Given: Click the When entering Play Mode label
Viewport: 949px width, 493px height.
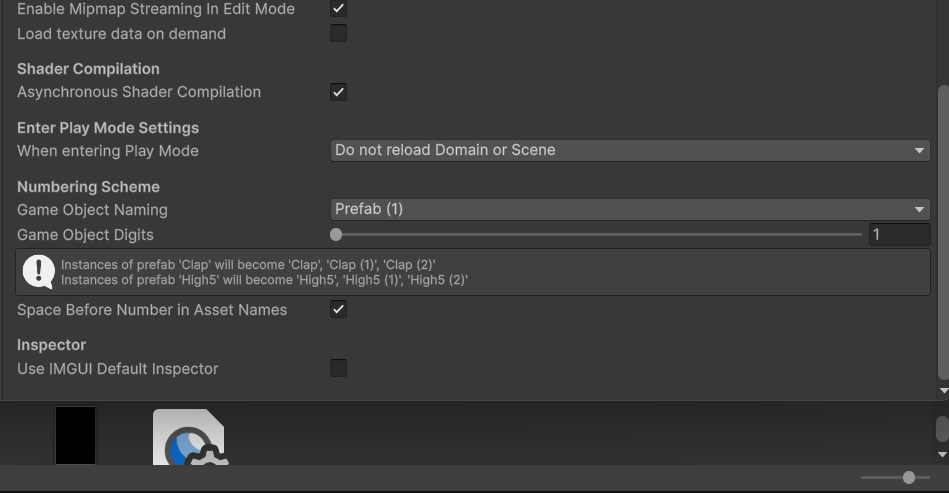Looking at the screenshot, I should tap(108, 151).
